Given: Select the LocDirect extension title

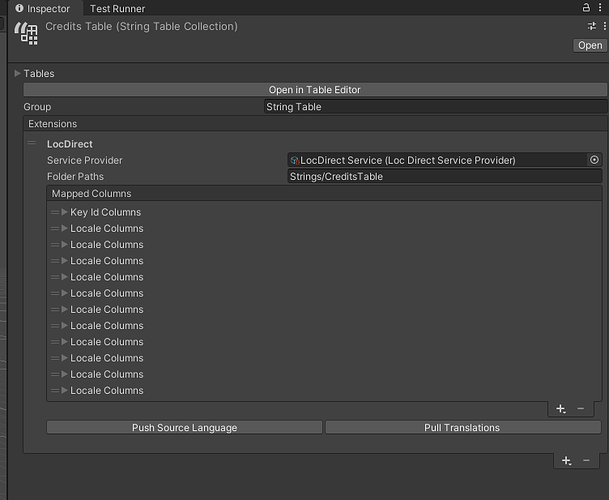Looking at the screenshot, I should (x=70, y=144).
